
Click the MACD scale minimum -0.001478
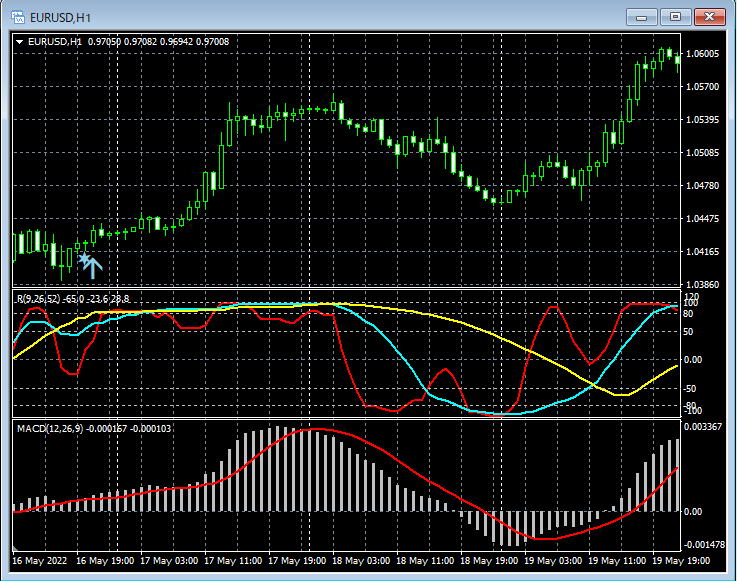[704, 545]
